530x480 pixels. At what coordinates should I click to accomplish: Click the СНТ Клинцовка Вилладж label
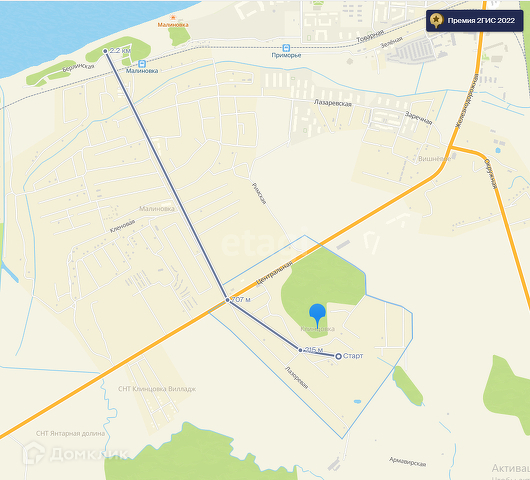click(x=157, y=389)
